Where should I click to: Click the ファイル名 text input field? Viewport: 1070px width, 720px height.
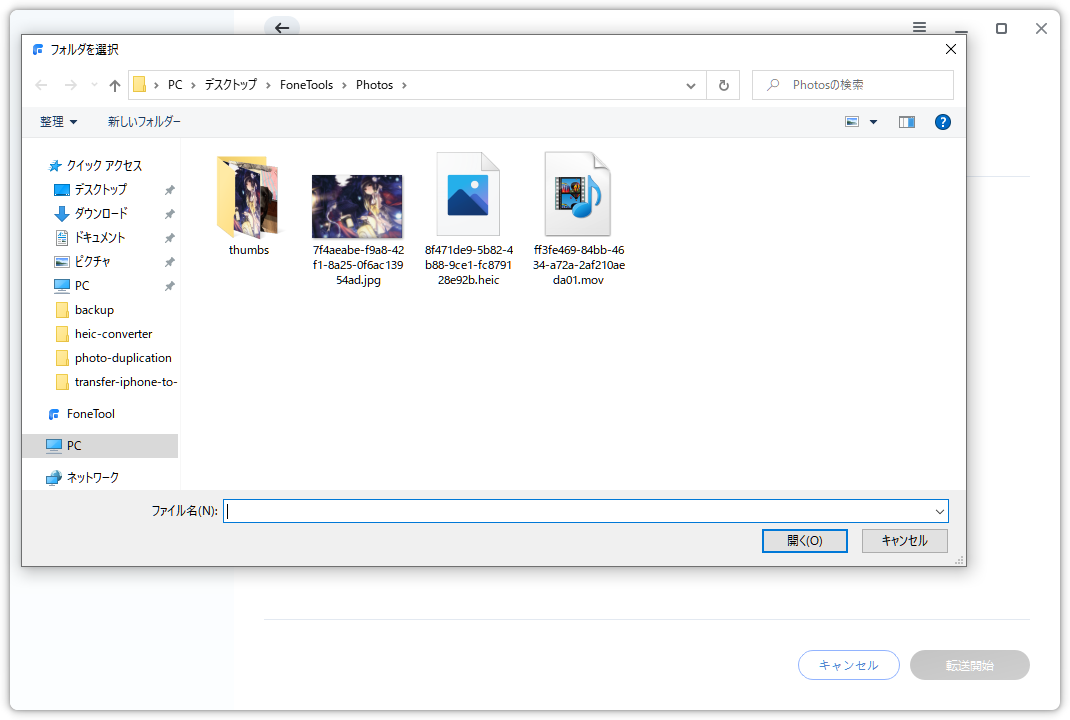(x=580, y=511)
